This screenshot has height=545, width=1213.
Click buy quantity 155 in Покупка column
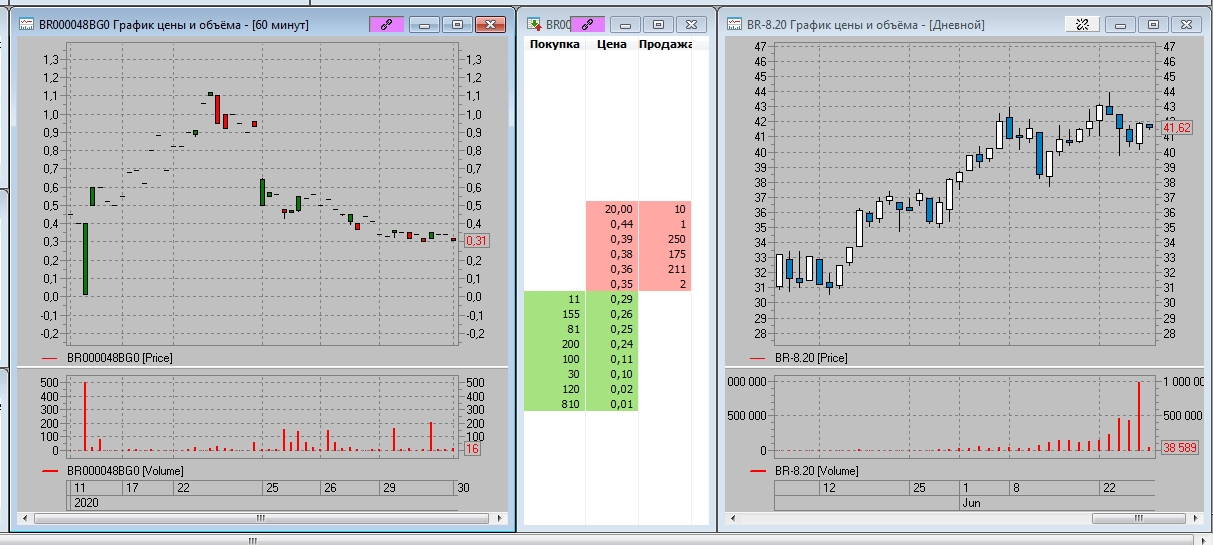tap(555, 314)
